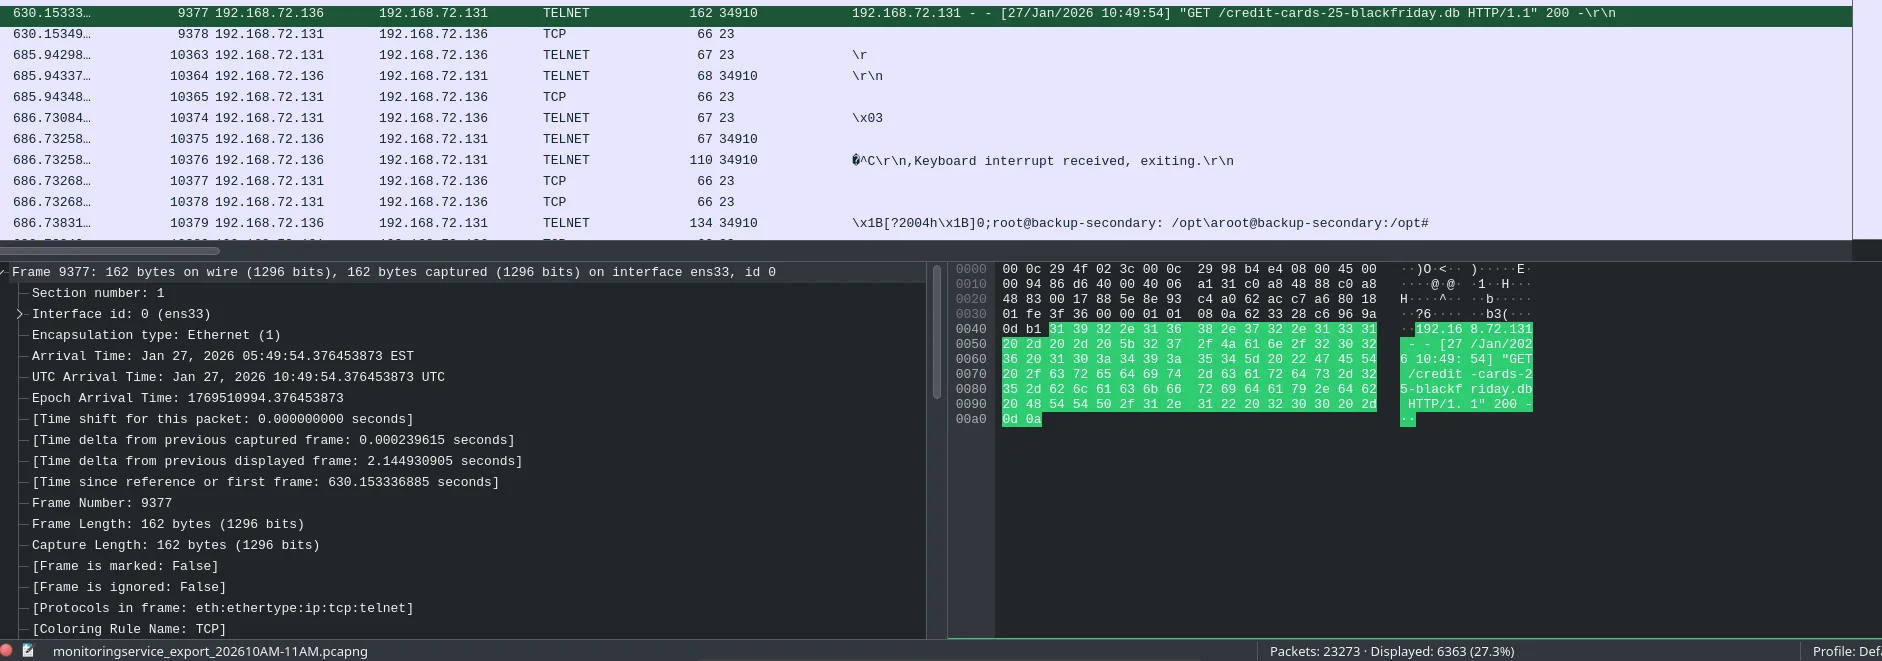Click hex offset 0020 row bytes
This screenshot has height=661, width=1882.
point(1189,299)
